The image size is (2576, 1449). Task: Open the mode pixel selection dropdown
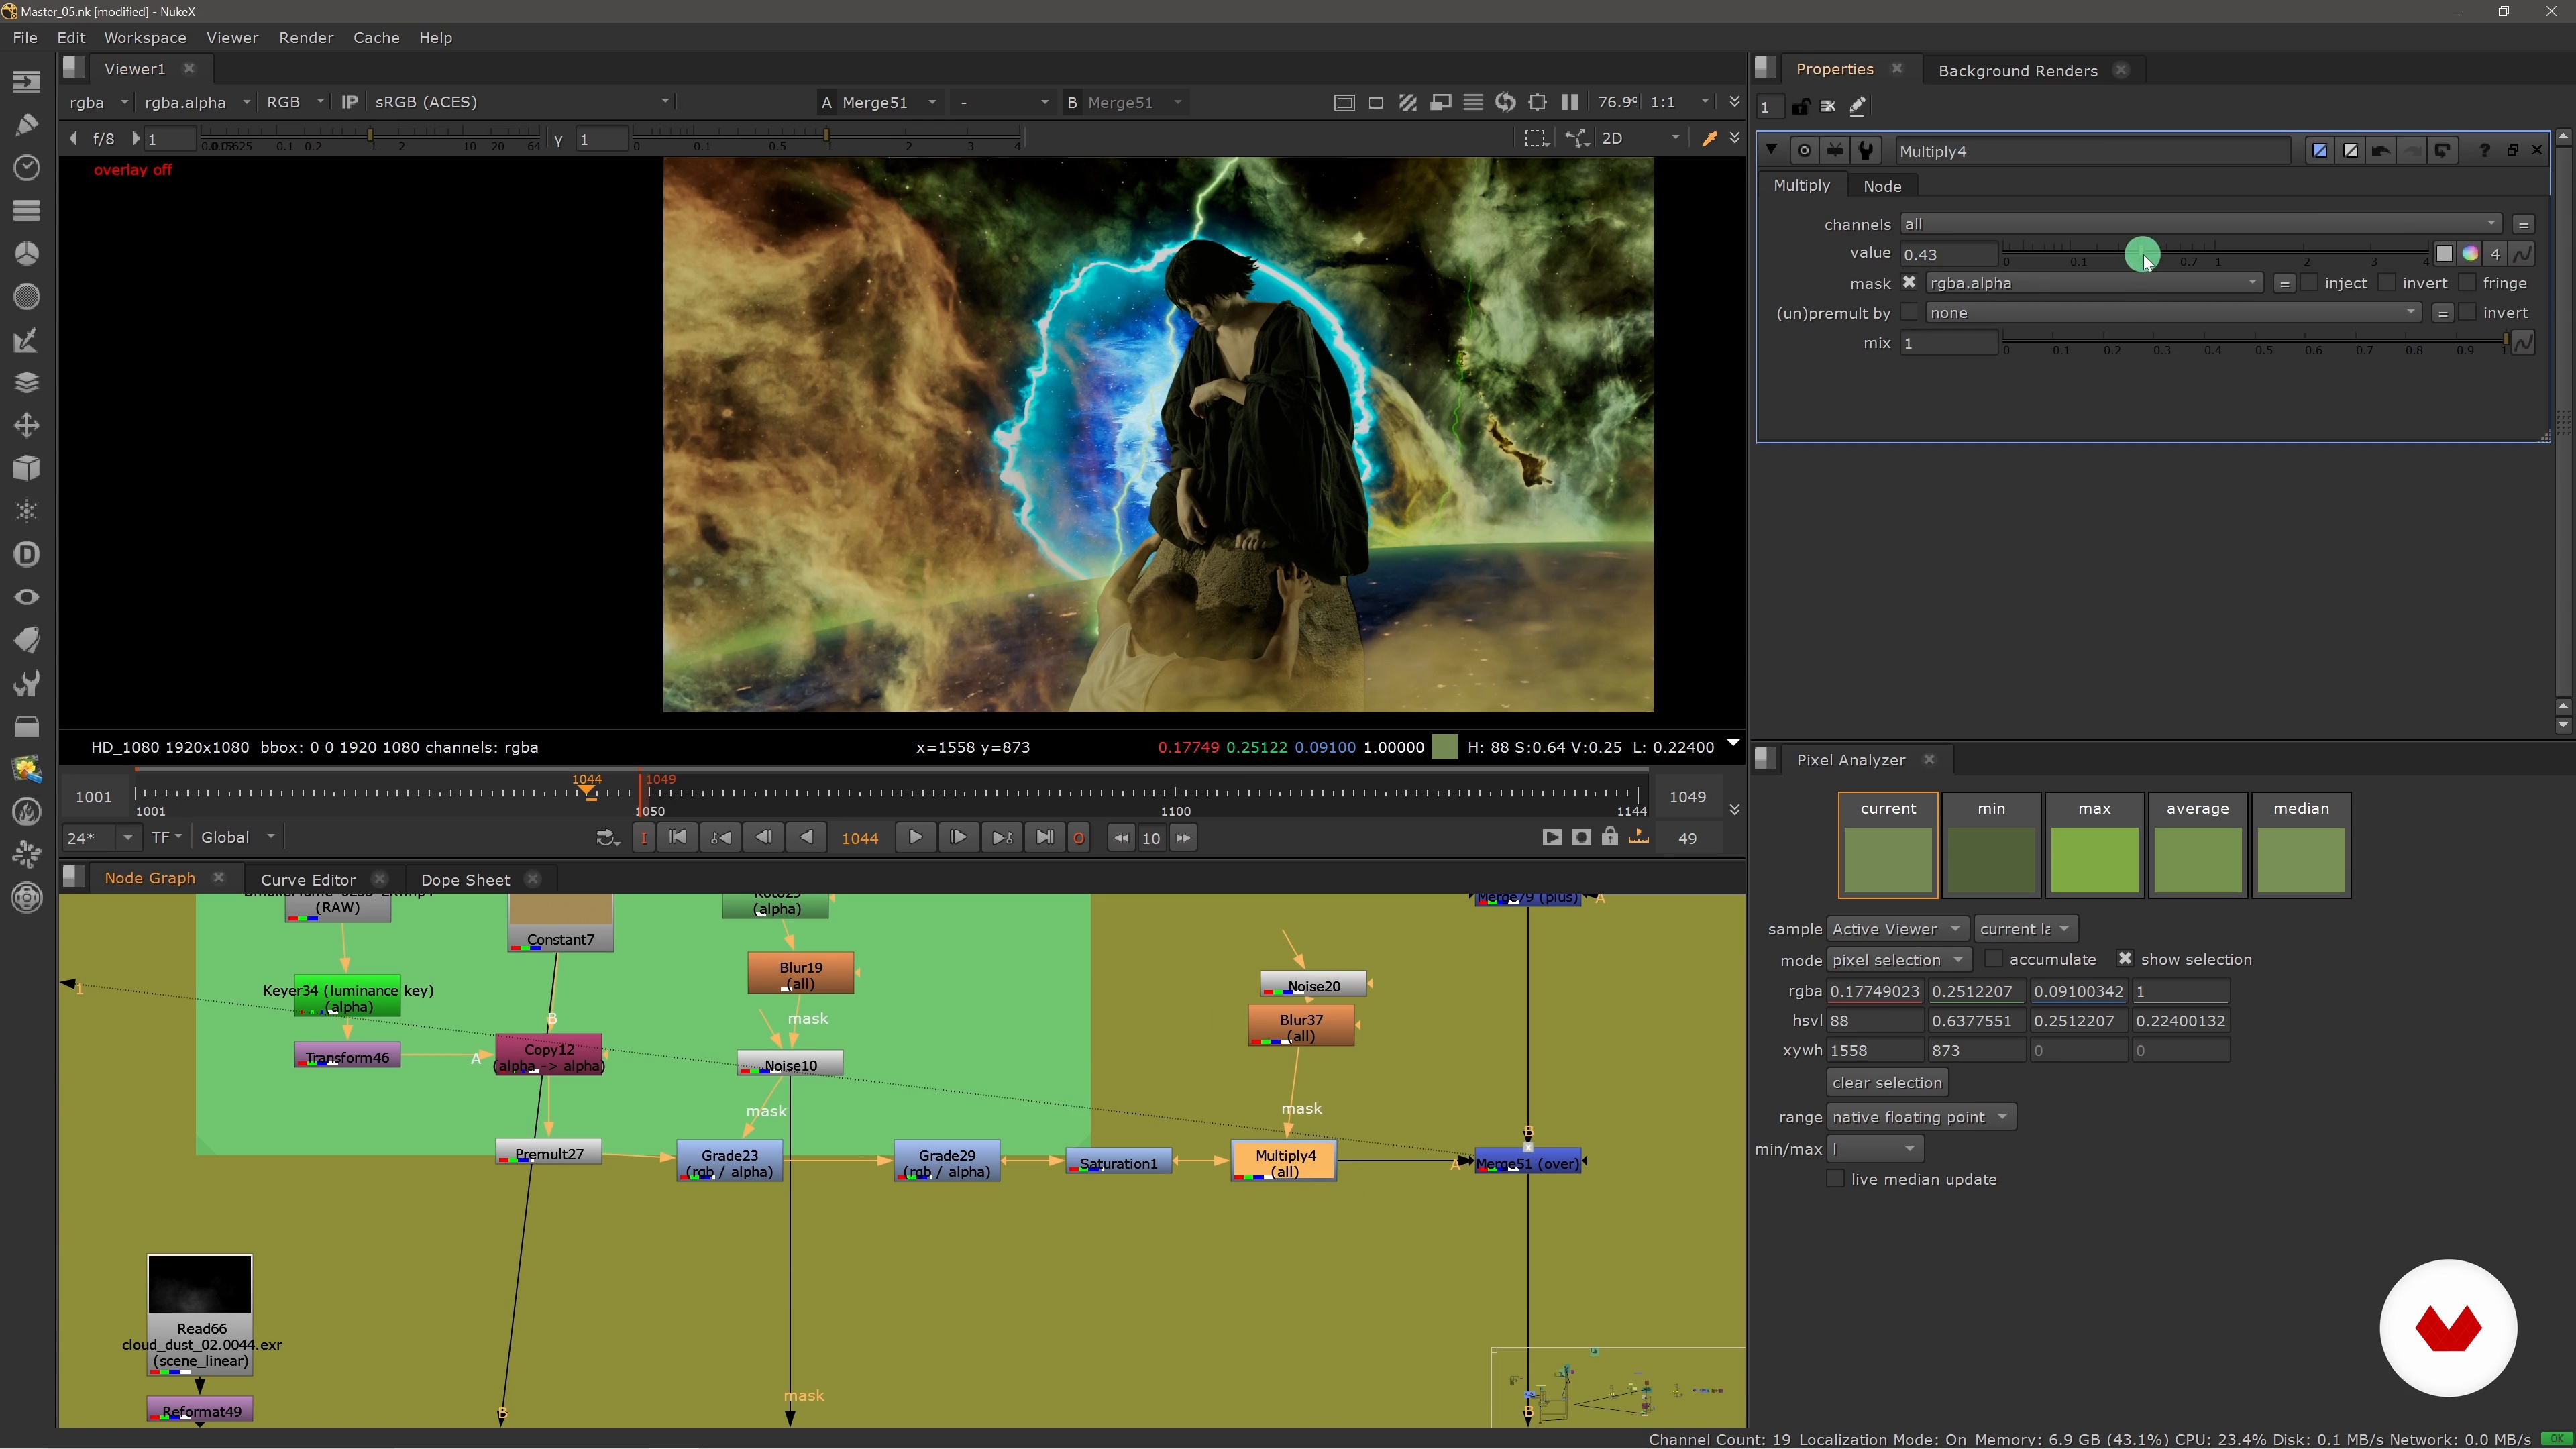click(1898, 959)
